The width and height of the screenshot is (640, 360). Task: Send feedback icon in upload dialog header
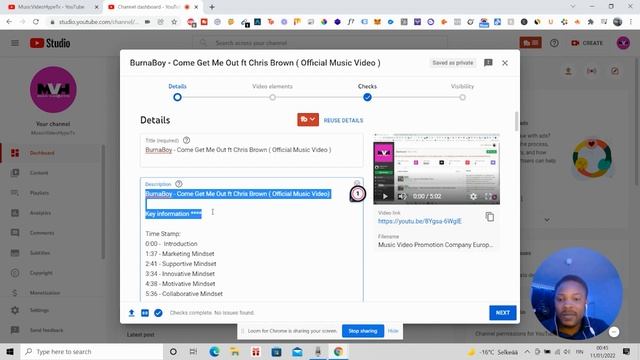(488, 62)
